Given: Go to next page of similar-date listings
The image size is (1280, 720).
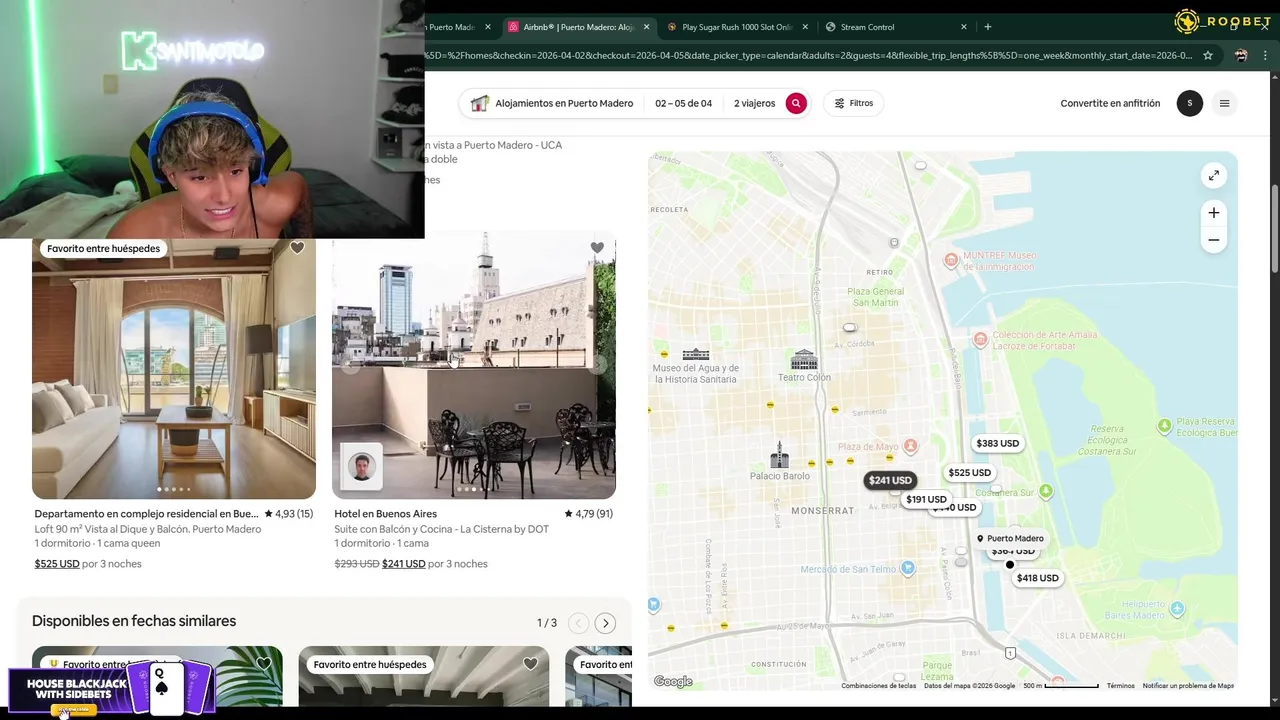Looking at the screenshot, I should 605,623.
